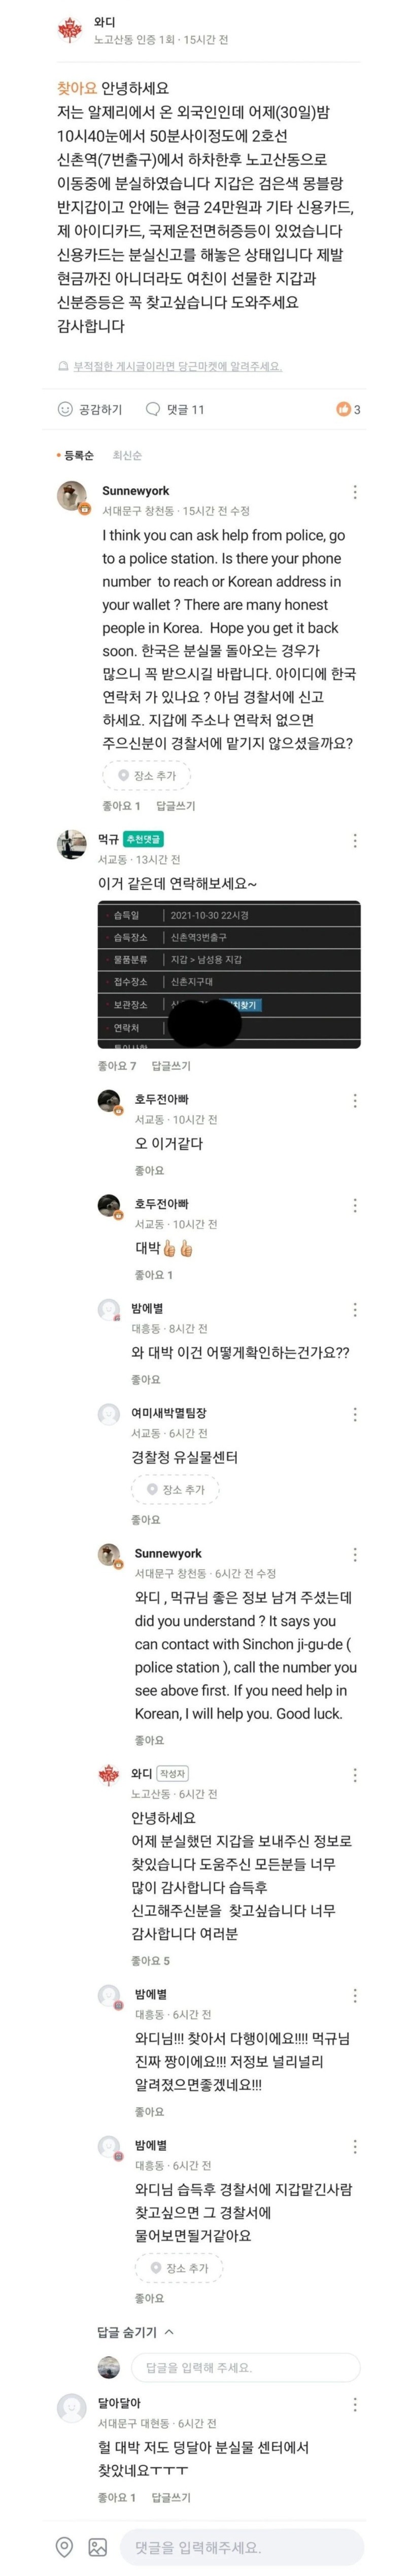Switch comment sorting to 등록순
The height and width of the screenshot is (2576, 410).
point(78,456)
